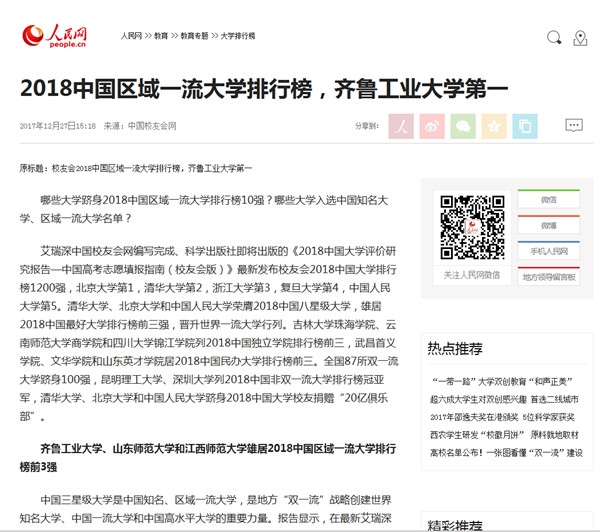Click the People.cn logo

[x=55, y=37]
